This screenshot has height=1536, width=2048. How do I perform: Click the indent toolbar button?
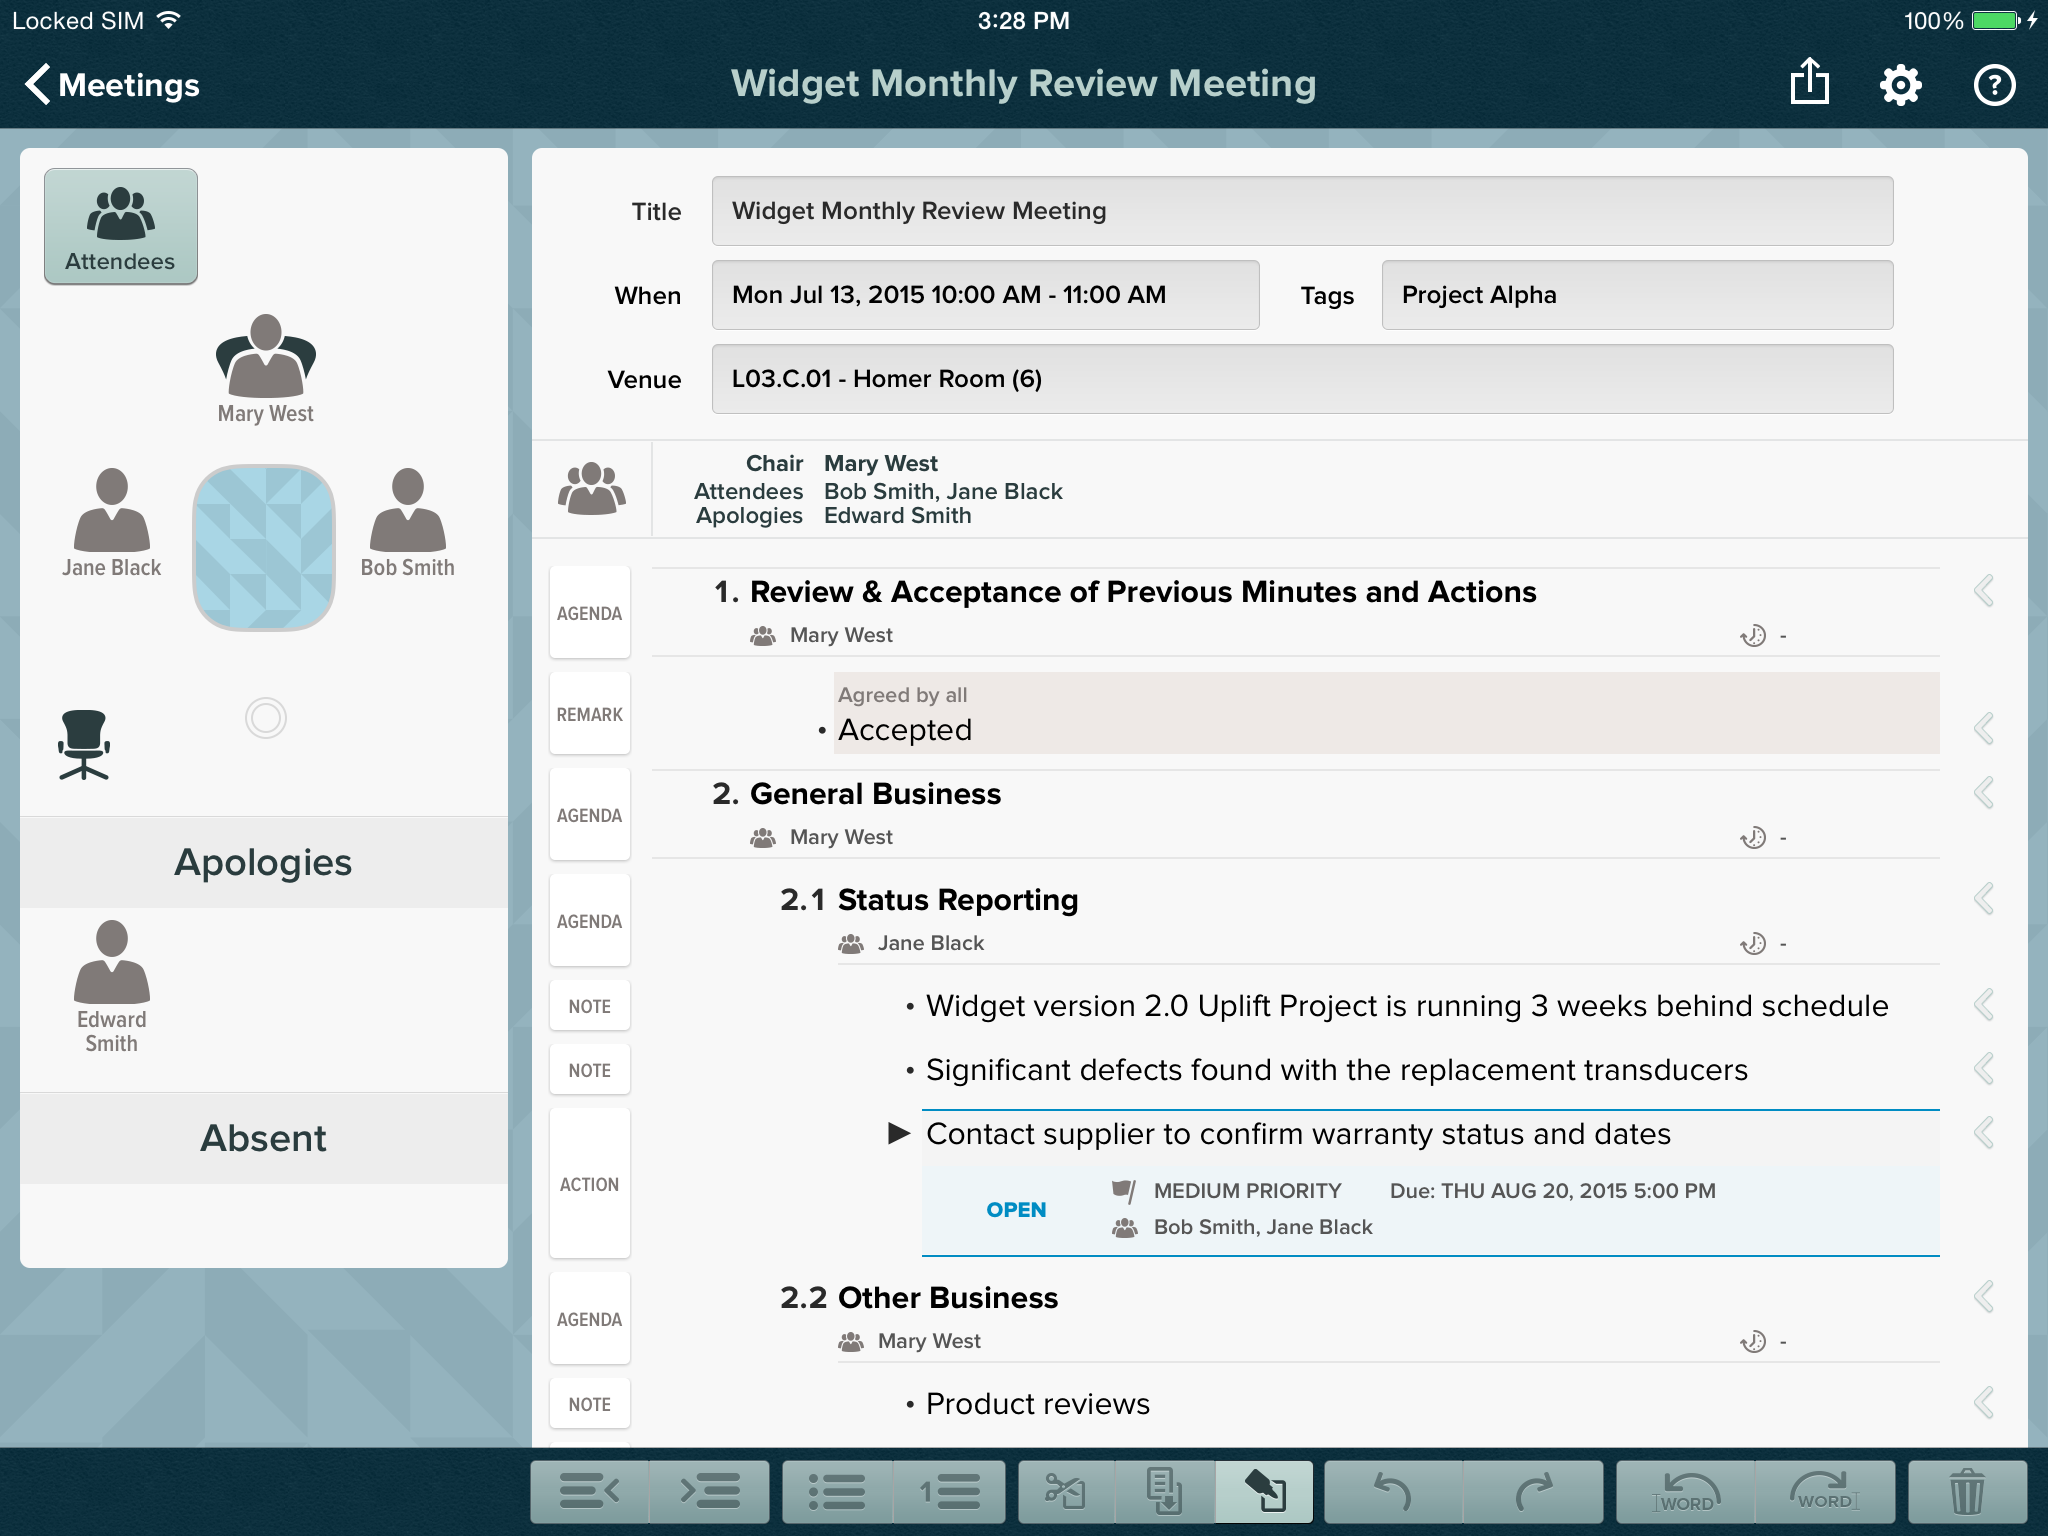coord(710,1492)
